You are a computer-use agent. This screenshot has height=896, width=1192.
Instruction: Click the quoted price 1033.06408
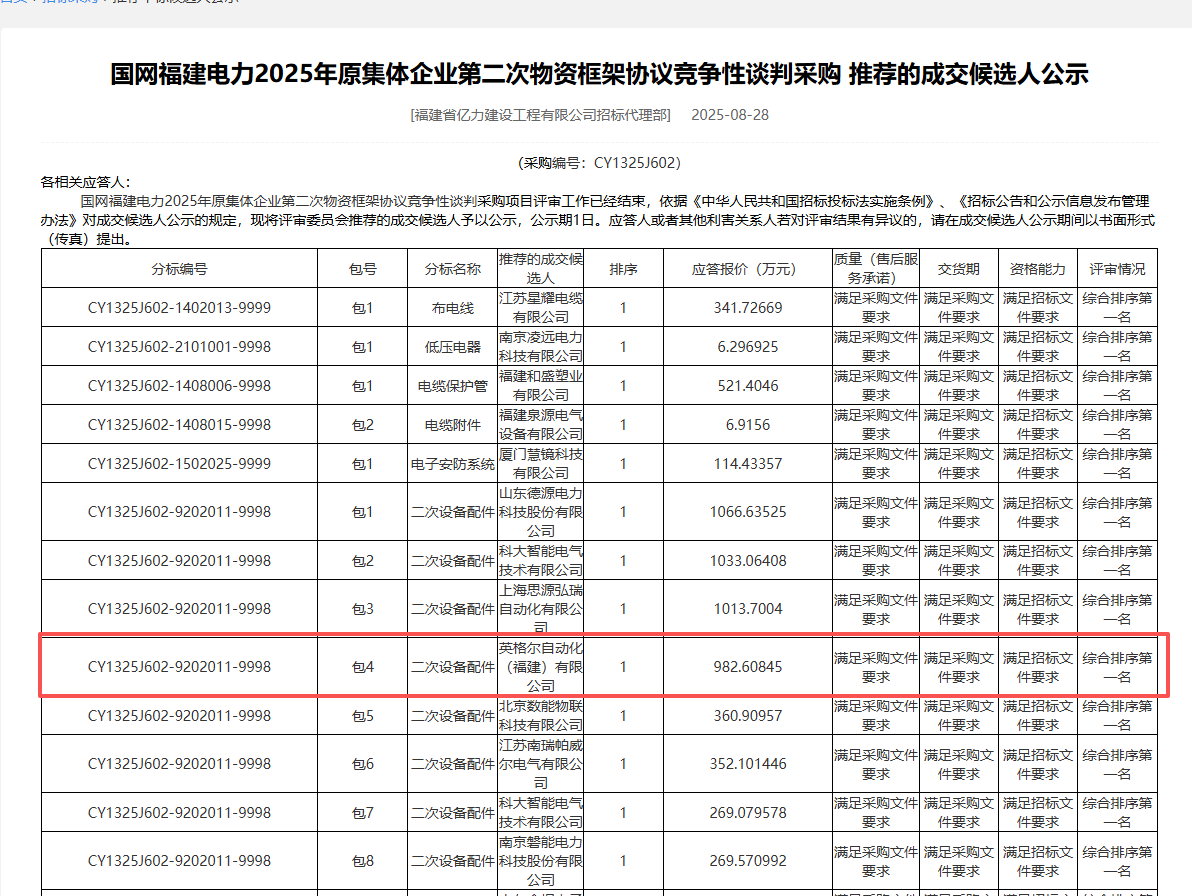pos(748,561)
